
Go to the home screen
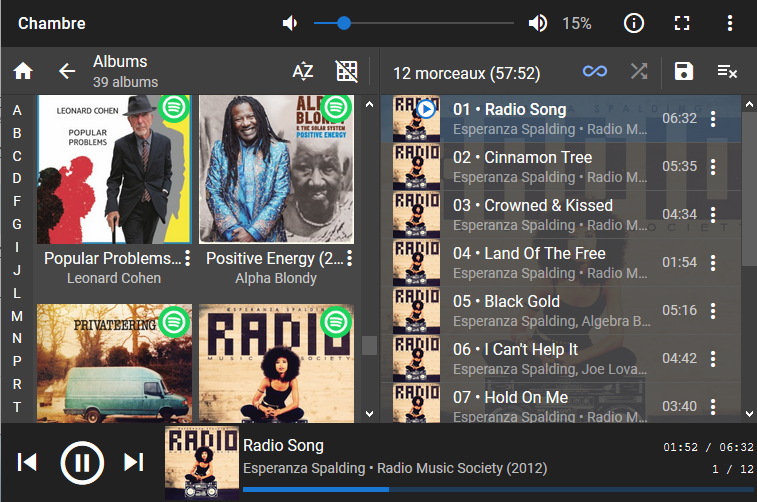[x=23, y=71]
